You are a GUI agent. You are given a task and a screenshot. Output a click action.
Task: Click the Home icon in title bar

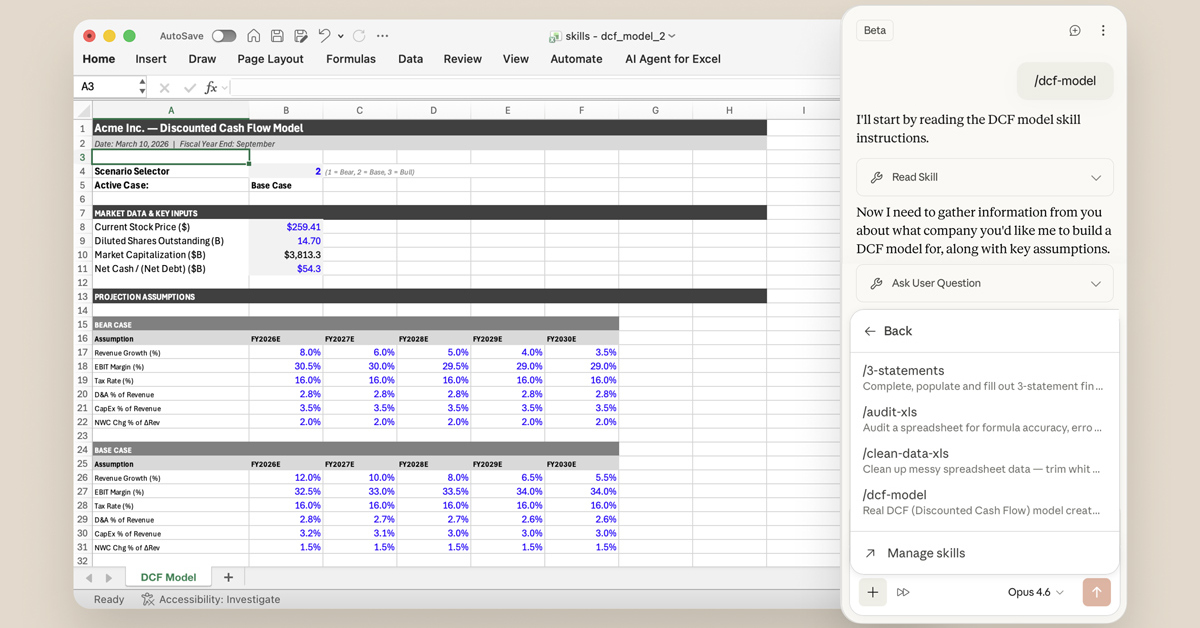(x=254, y=36)
